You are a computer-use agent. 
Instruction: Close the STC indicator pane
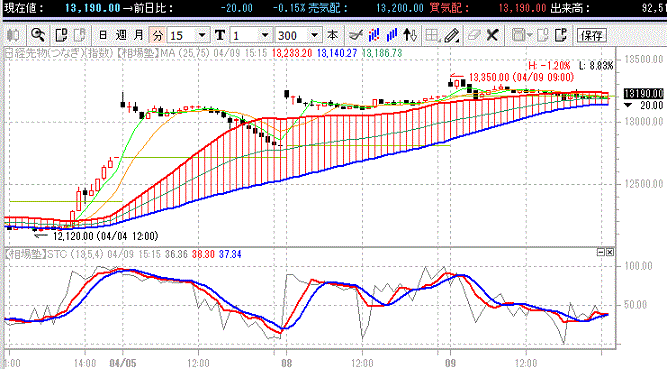tap(610, 252)
